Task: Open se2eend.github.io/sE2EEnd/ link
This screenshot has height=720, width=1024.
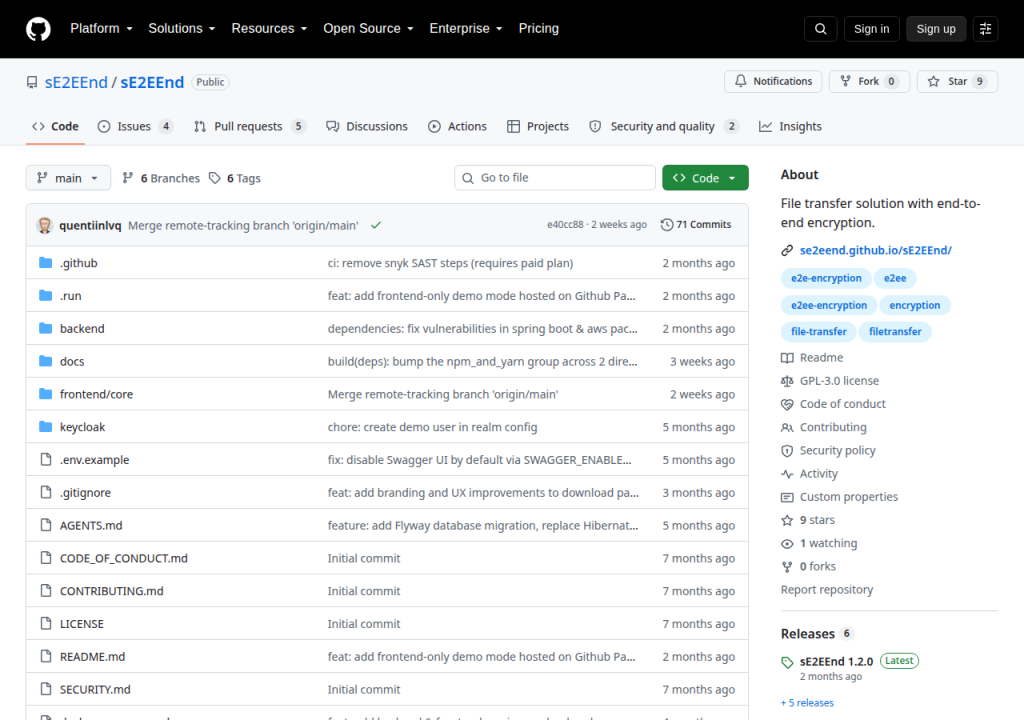Action: tap(876, 250)
